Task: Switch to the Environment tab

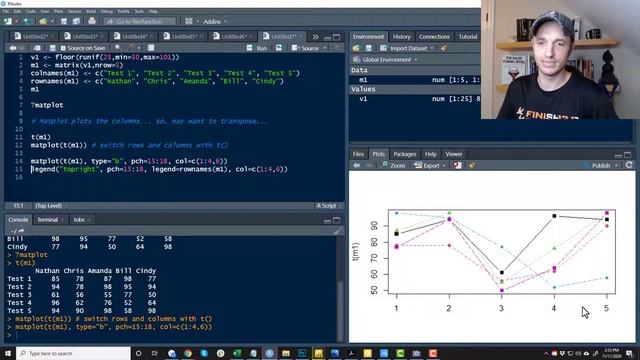Action: click(368, 37)
